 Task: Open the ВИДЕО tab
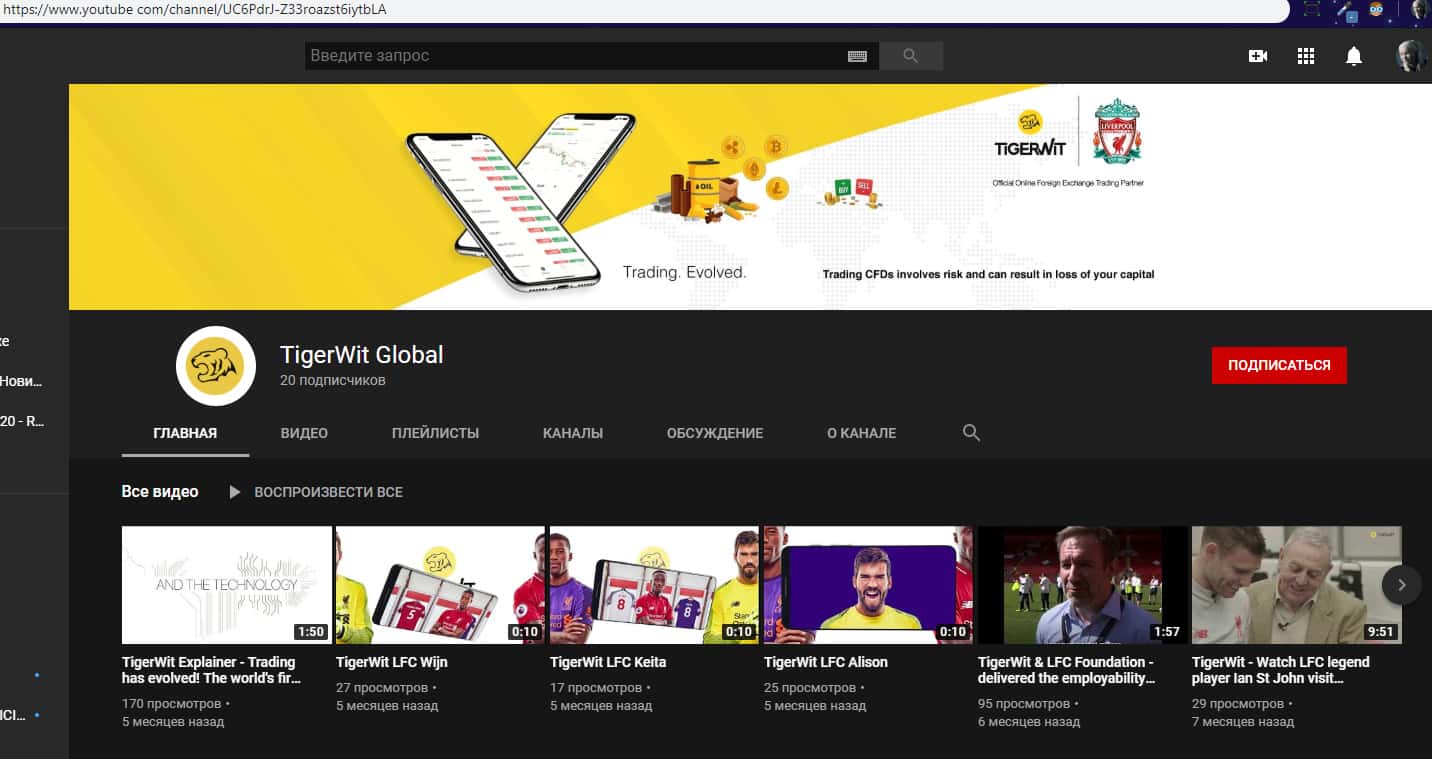point(304,433)
